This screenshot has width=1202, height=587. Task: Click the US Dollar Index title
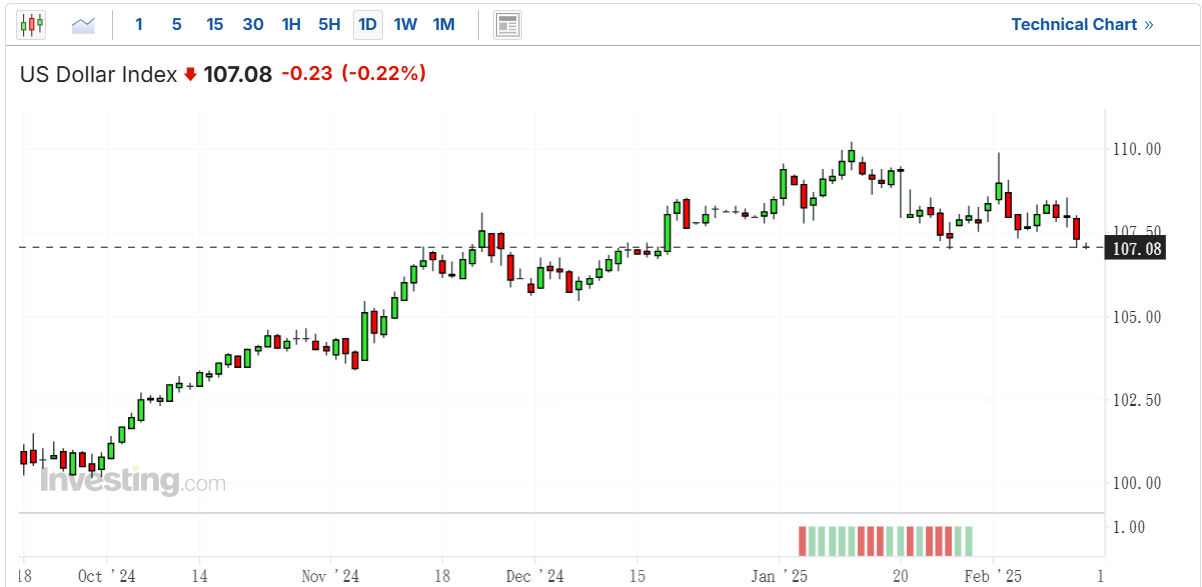click(x=99, y=74)
